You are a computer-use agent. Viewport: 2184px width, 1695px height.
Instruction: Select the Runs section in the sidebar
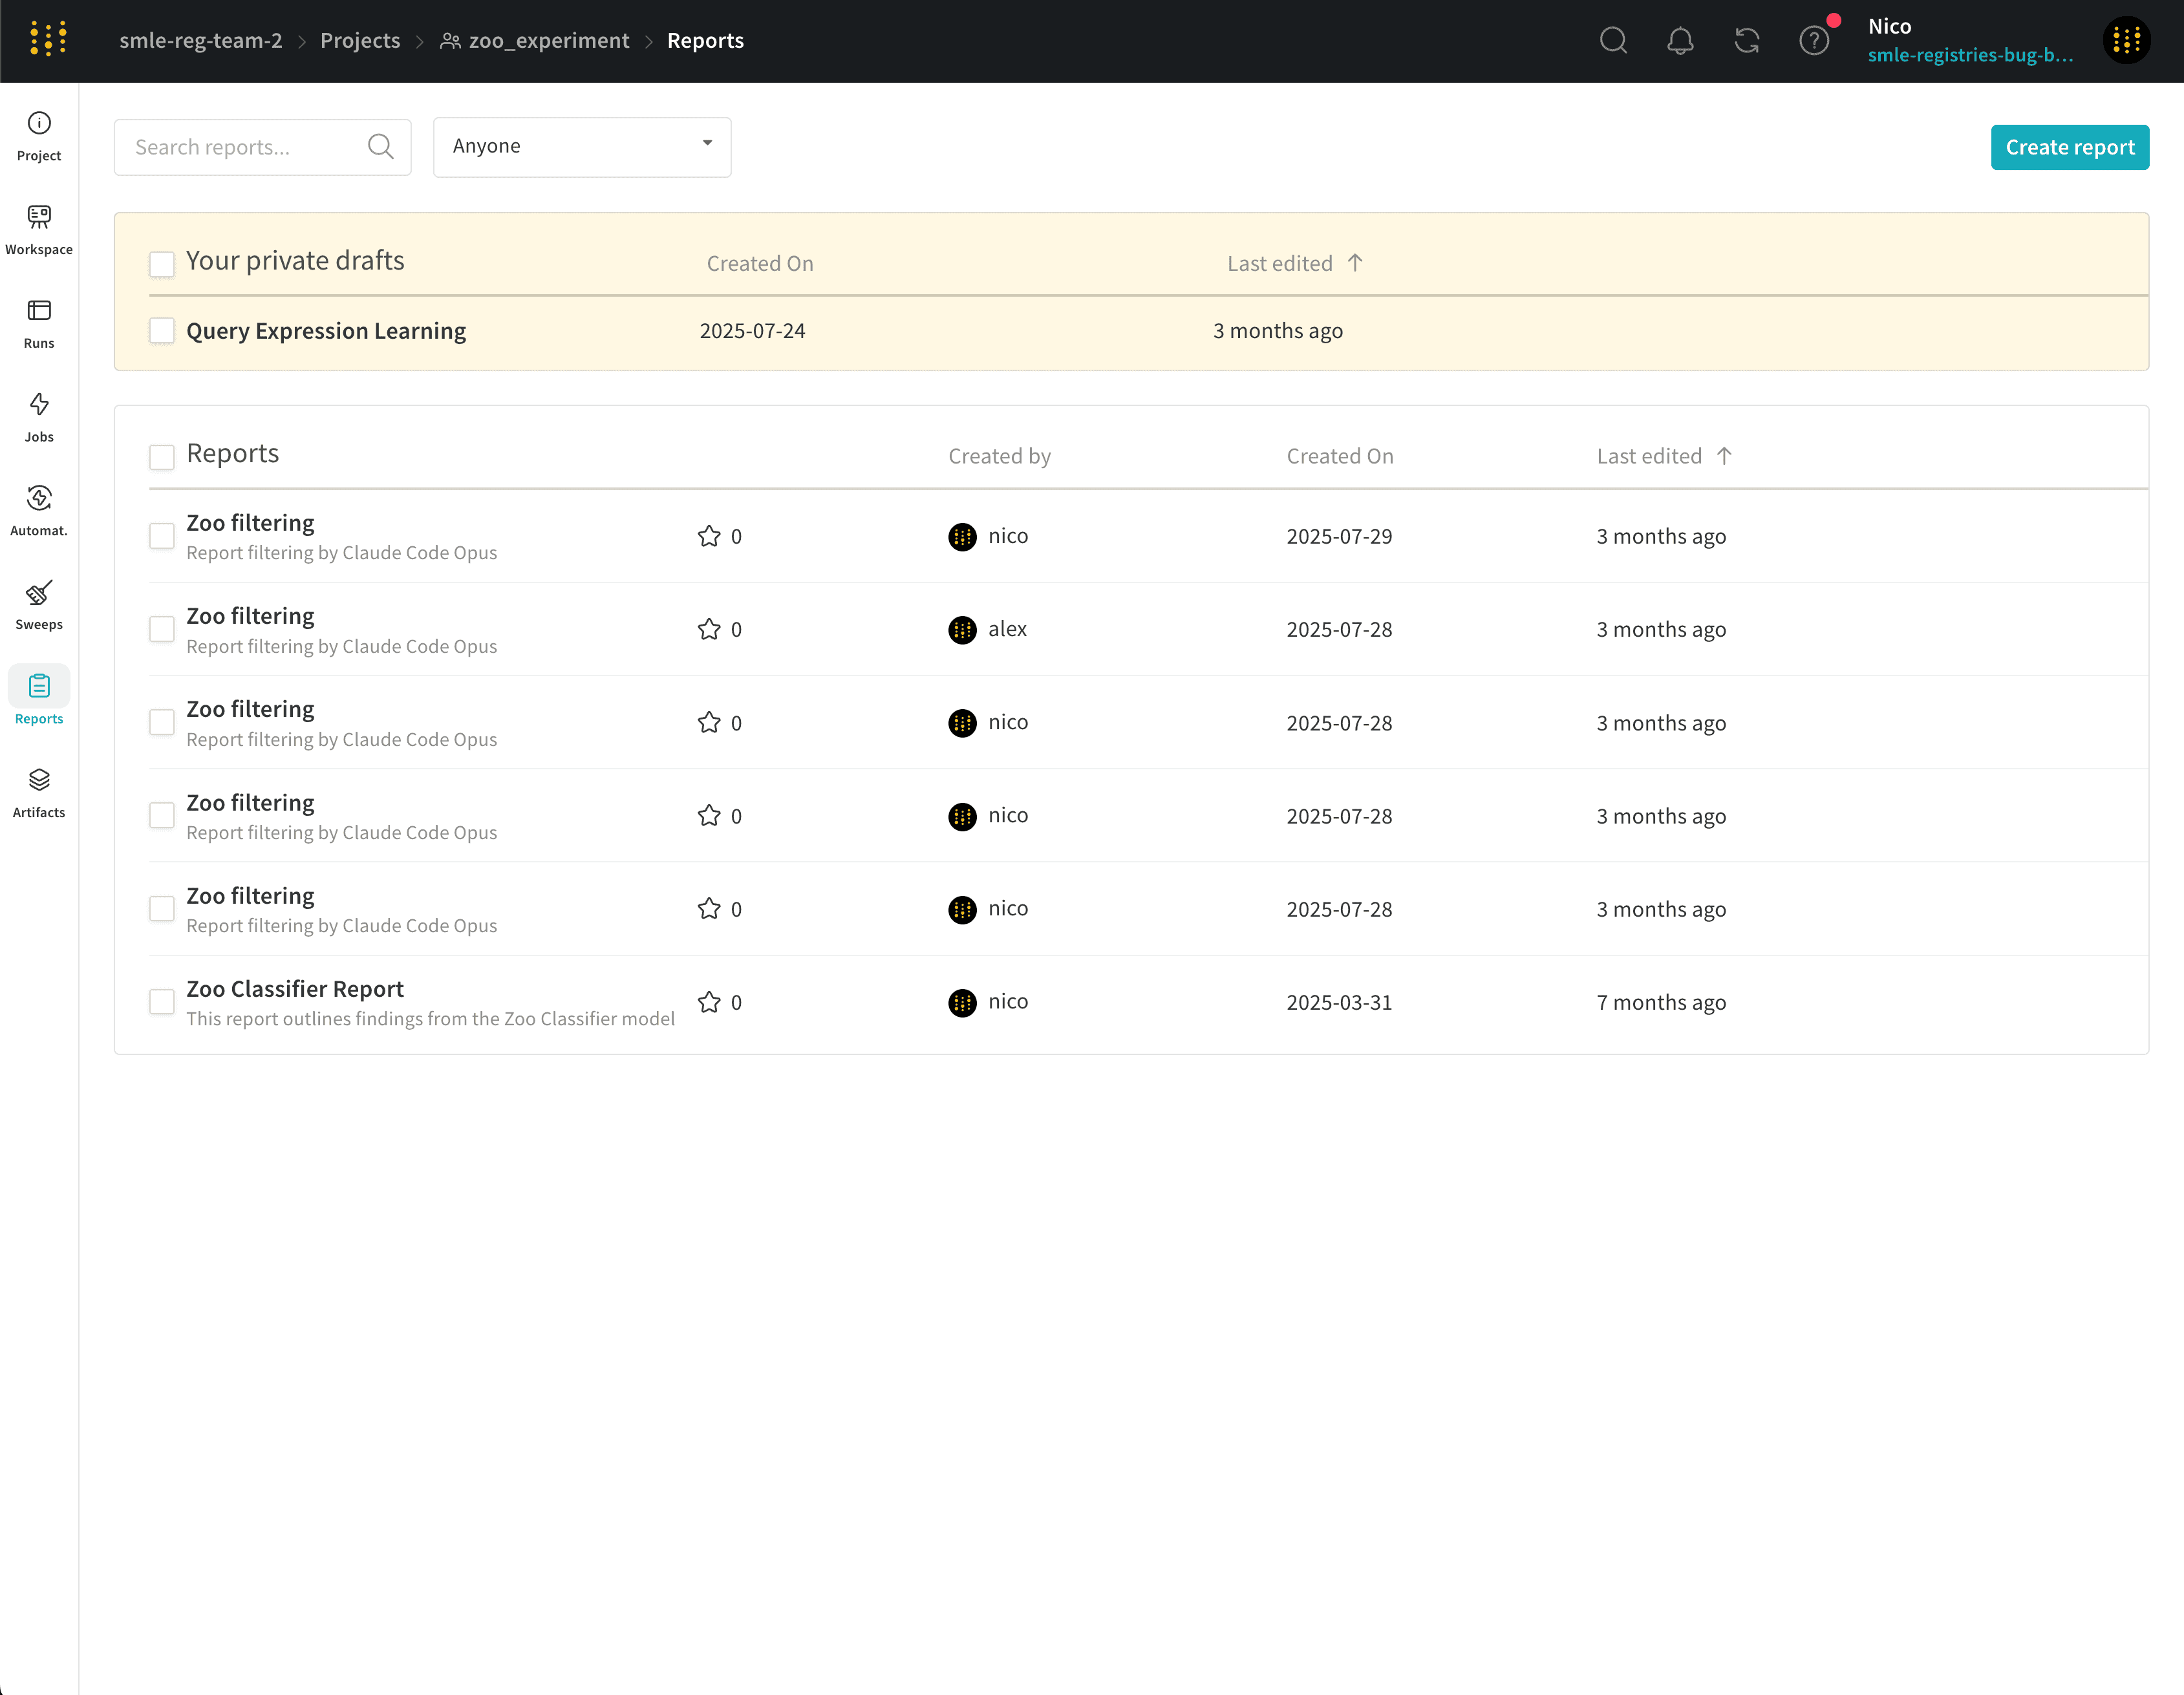[x=38, y=322]
